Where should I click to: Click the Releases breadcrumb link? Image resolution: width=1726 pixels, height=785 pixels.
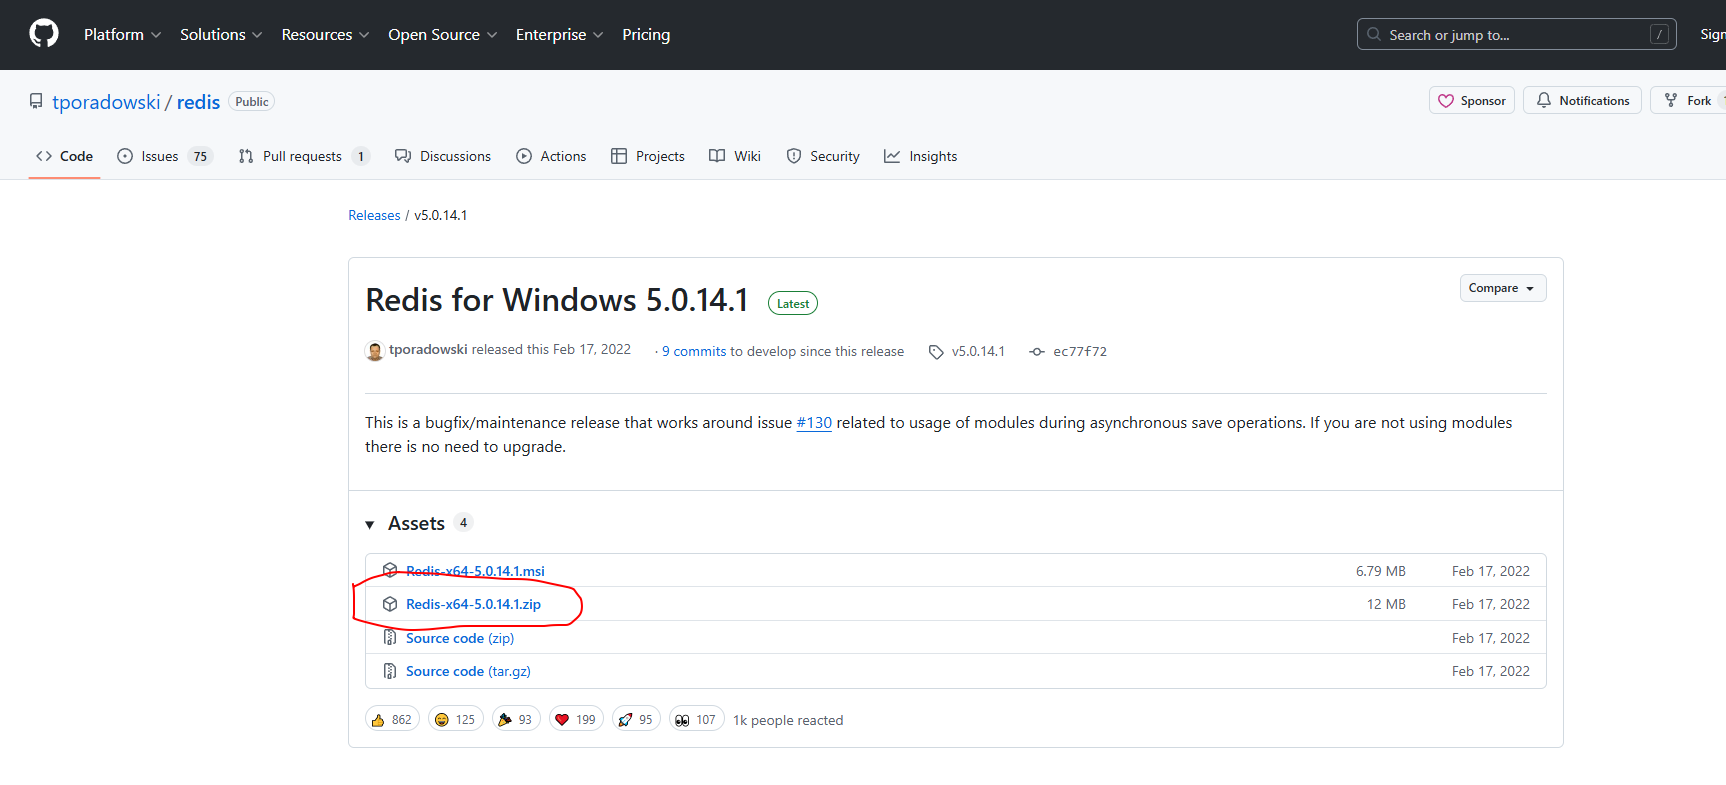(x=374, y=215)
